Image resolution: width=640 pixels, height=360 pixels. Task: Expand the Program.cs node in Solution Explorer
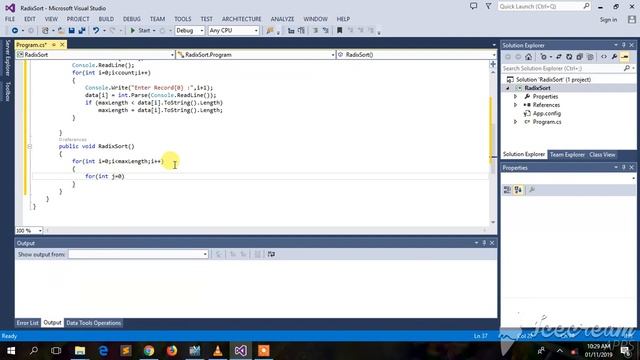[515, 122]
